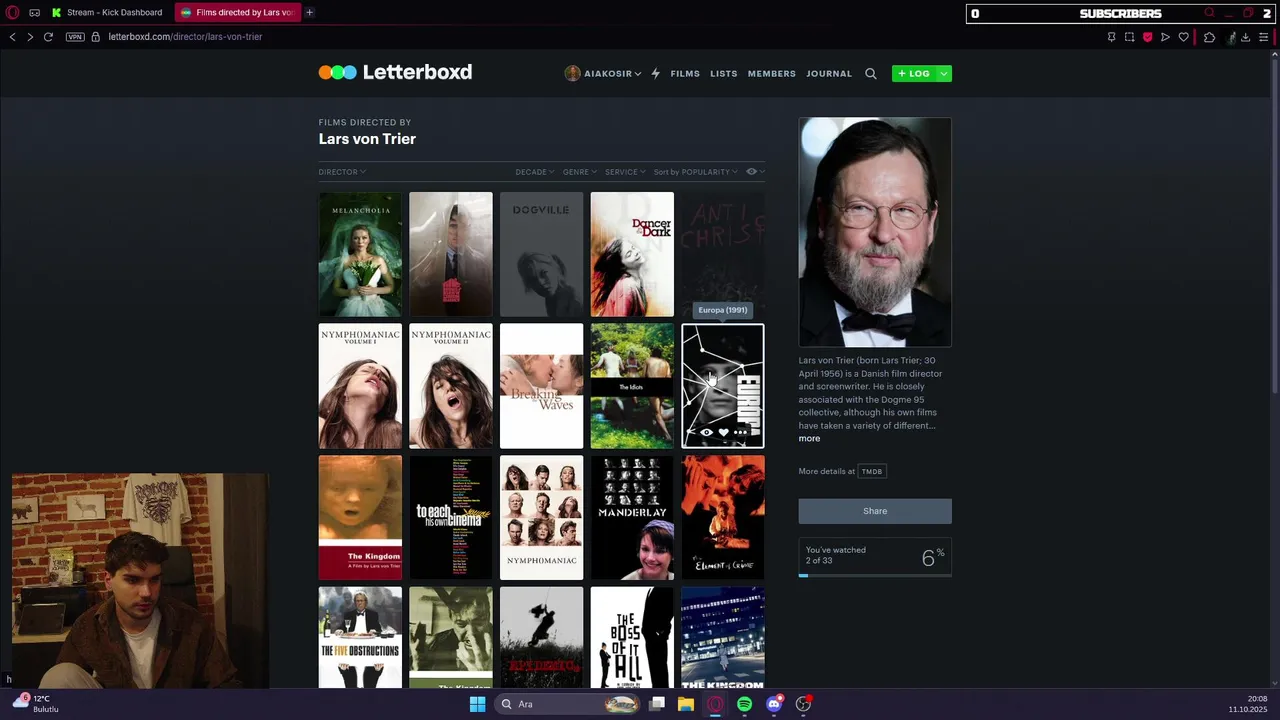
Task: Open the Sort by POPULARITY dropdown
Action: (695, 172)
